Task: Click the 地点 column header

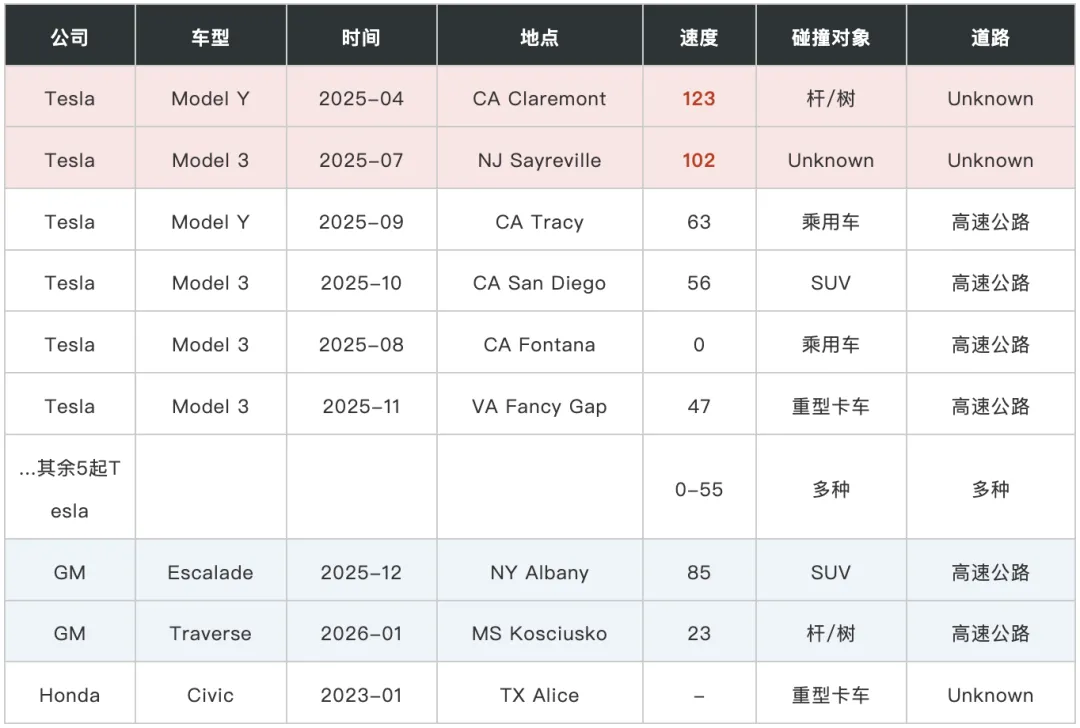Action: tap(540, 36)
